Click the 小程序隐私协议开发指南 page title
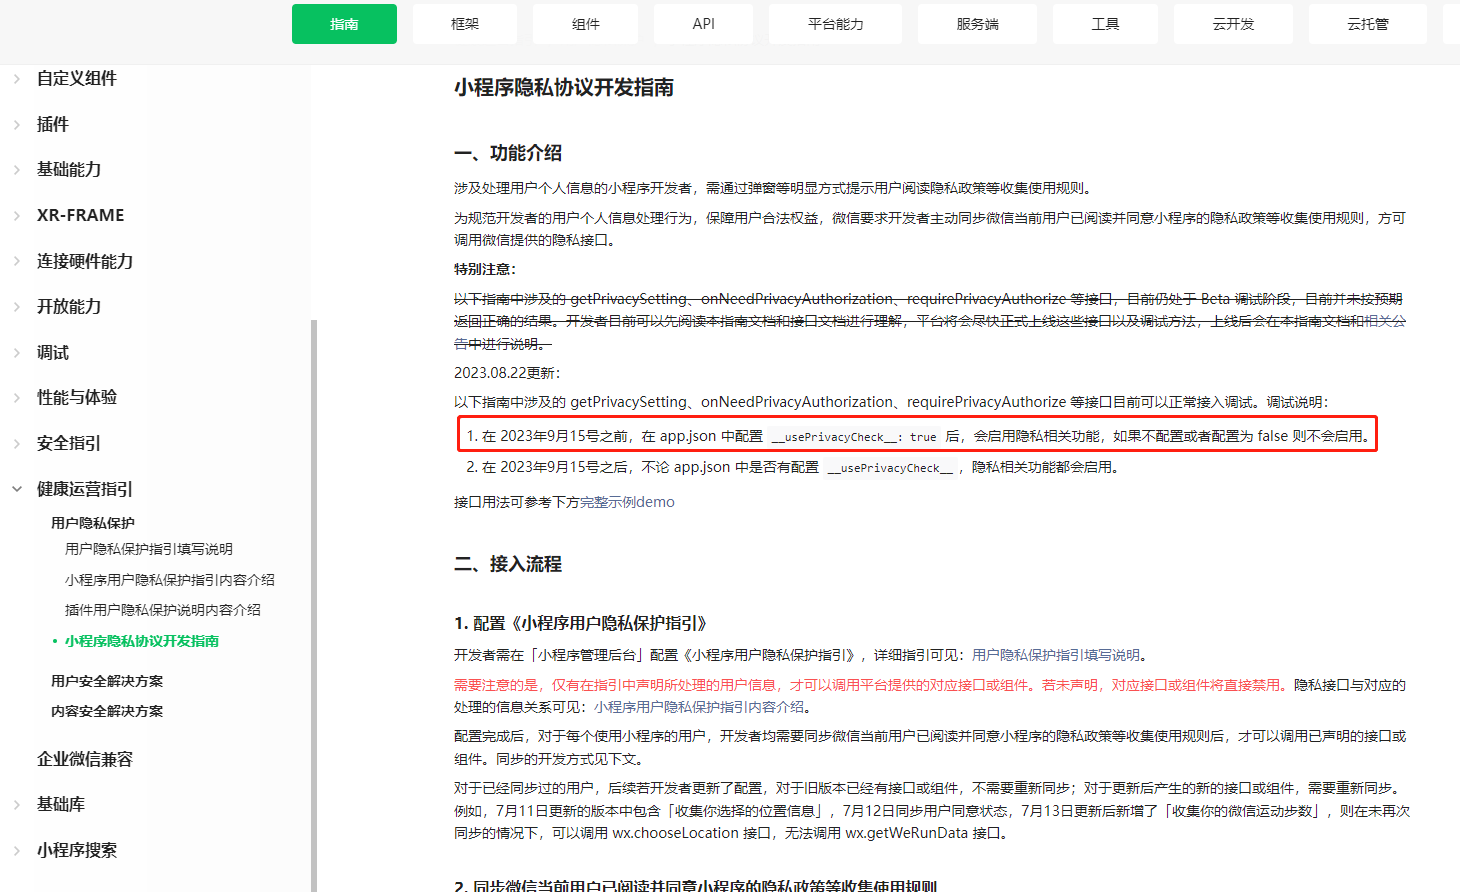This screenshot has height=892, width=1460. [x=564, y=88]
